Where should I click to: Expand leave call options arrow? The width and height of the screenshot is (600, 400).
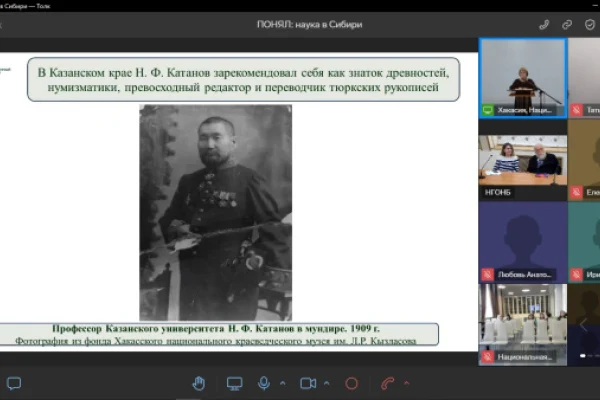(406, 383)
